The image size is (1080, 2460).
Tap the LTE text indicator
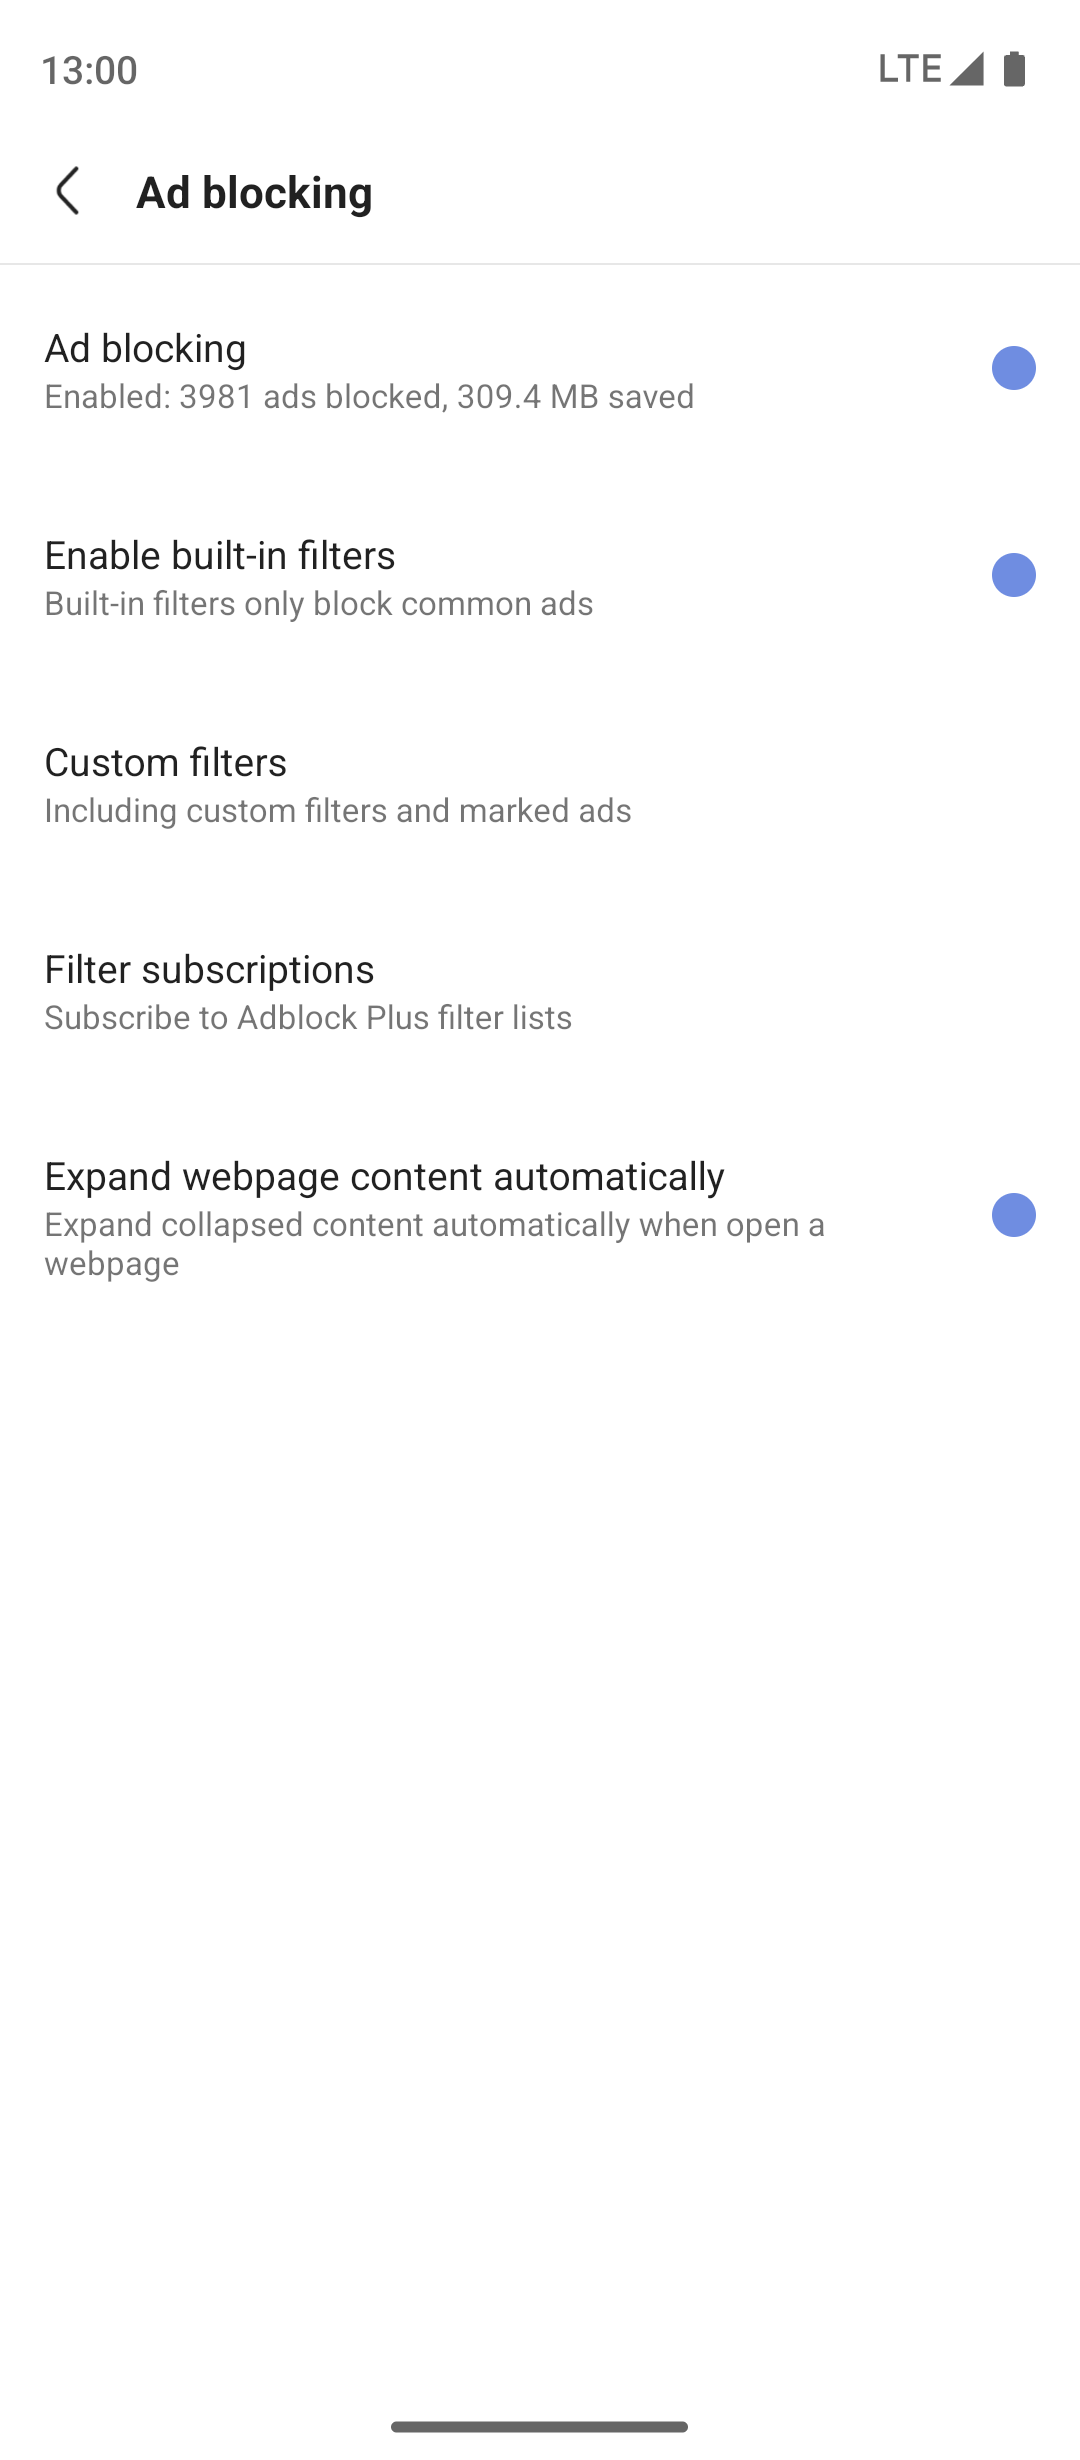[x=909, y=69]
